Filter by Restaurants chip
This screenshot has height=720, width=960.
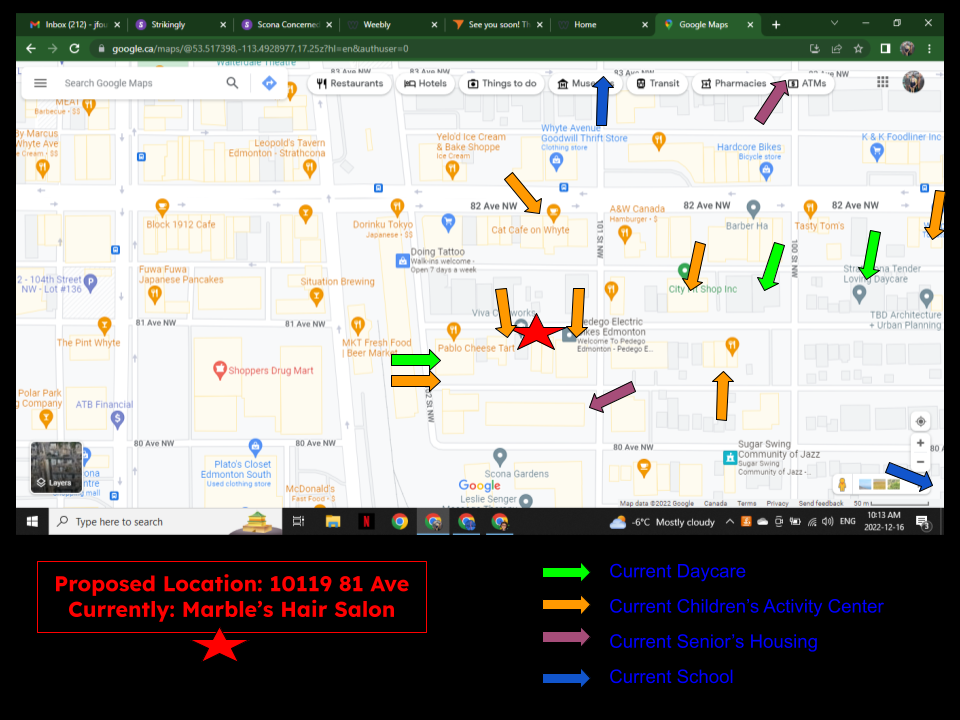click(350, 83)
